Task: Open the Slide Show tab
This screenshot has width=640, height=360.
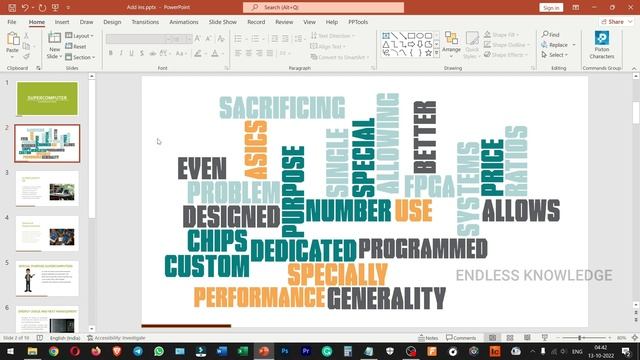Action: coord(223,22)
